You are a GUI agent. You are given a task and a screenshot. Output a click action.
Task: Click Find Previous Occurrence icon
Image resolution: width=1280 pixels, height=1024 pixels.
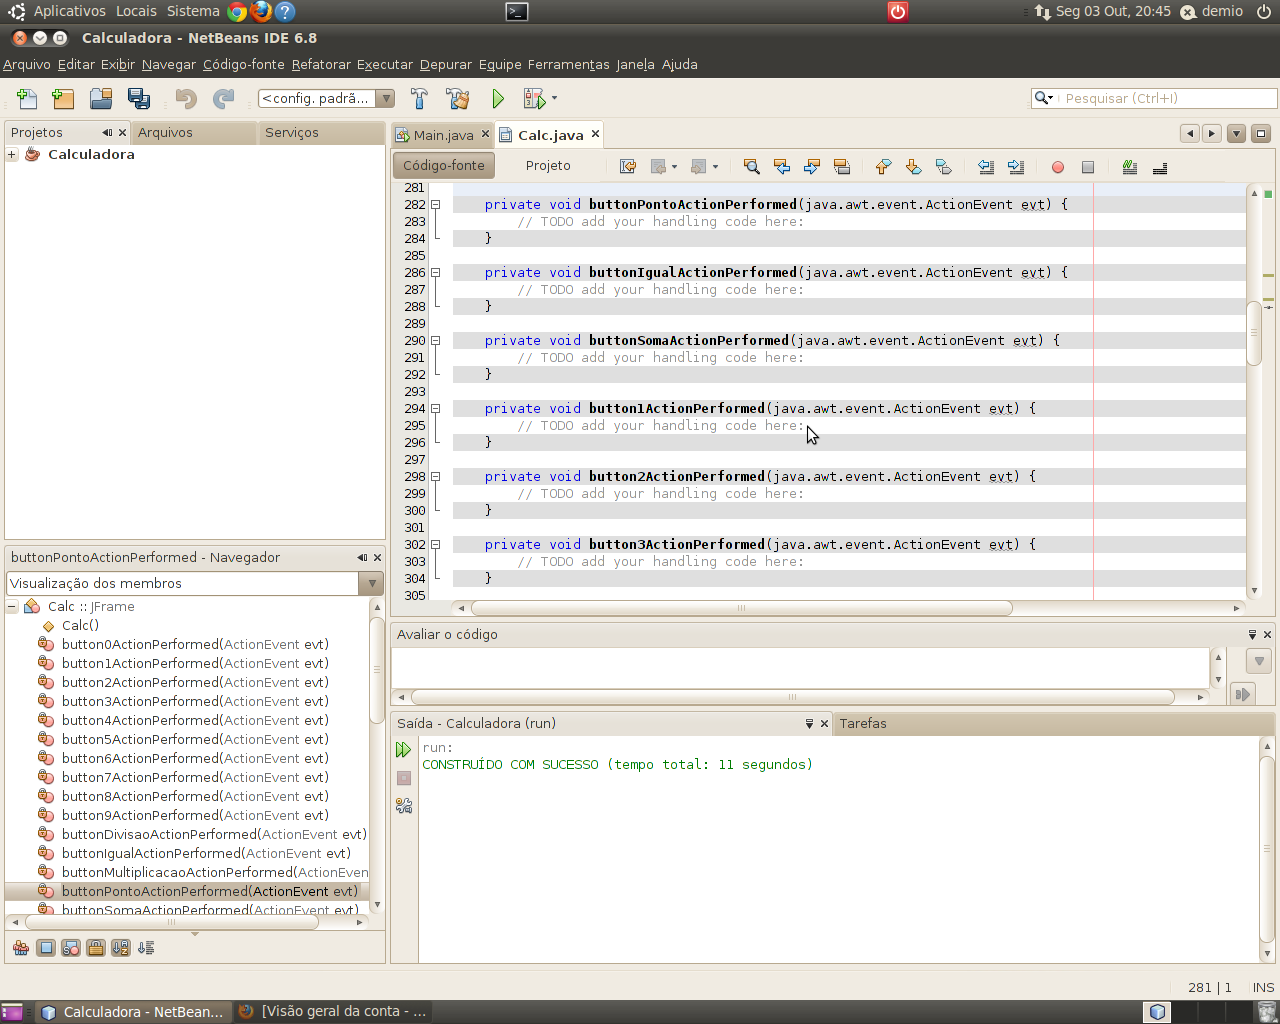782,167
